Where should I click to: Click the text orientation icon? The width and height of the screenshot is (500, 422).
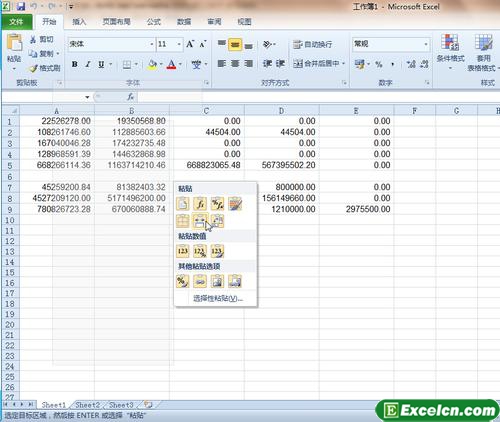267,44
